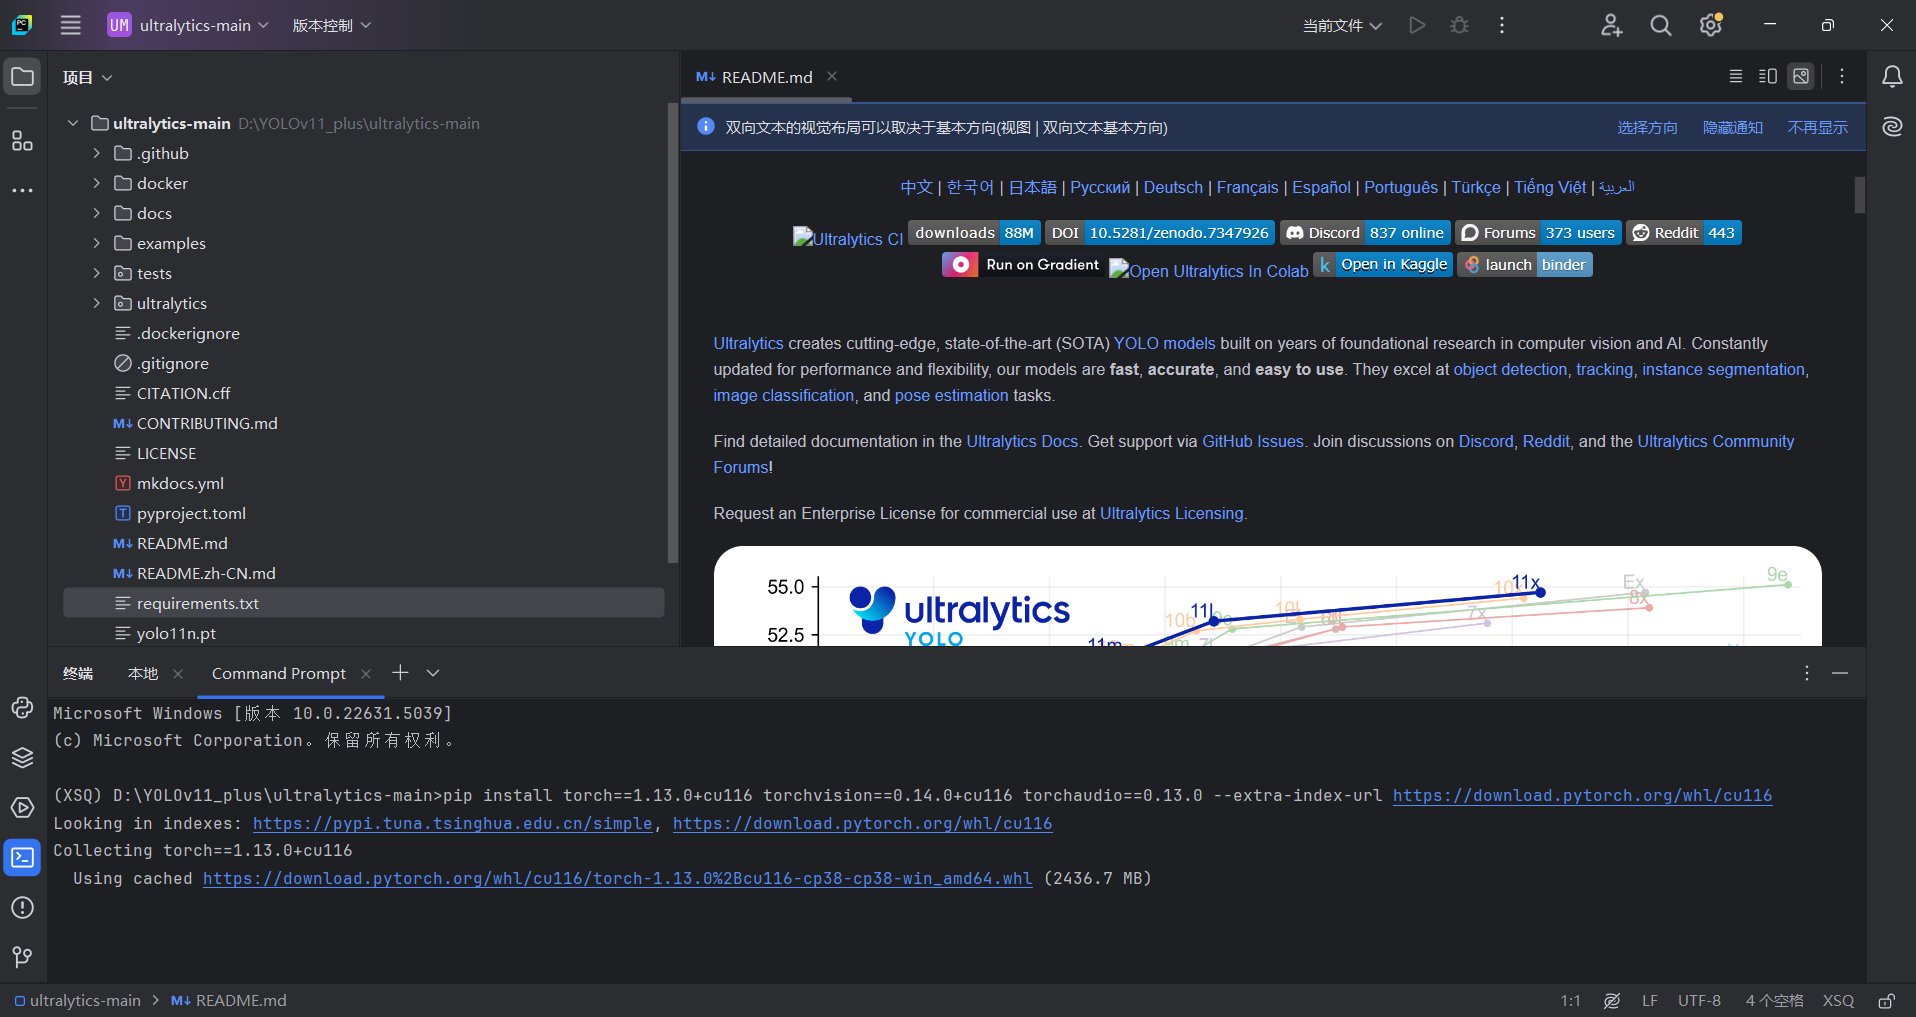Viewport: 1916px width, 1017px height.
Task: Click 隐藏通知 in the banner
Action: 1733,127
